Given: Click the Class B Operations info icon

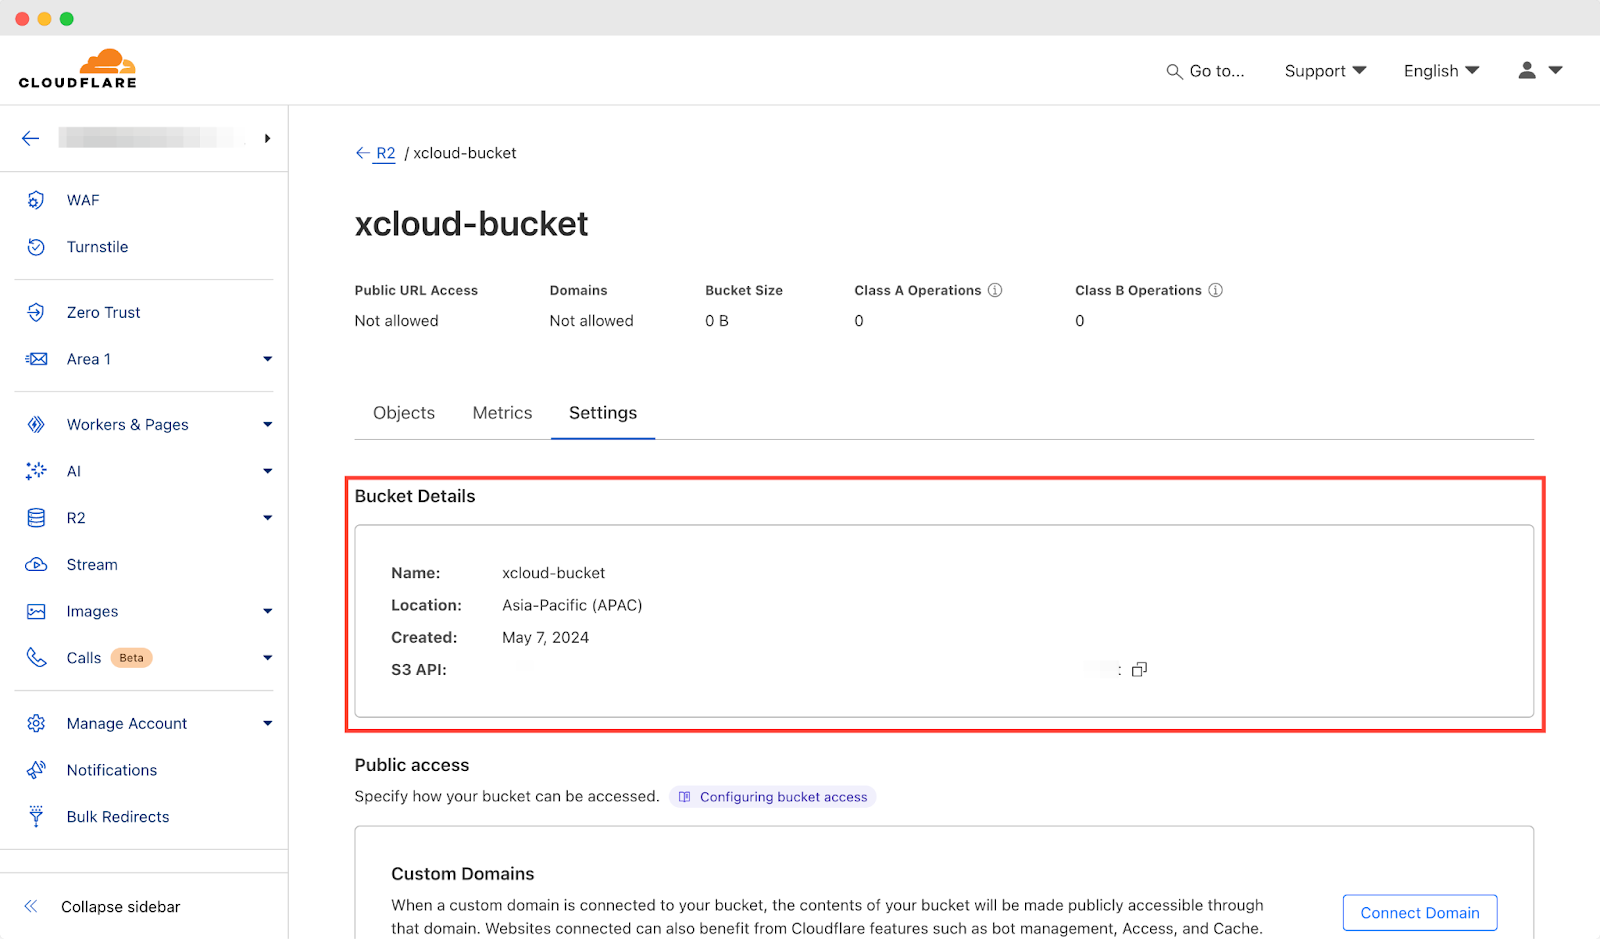Looking at the screenshot, I should click(x=1215, y=290).
